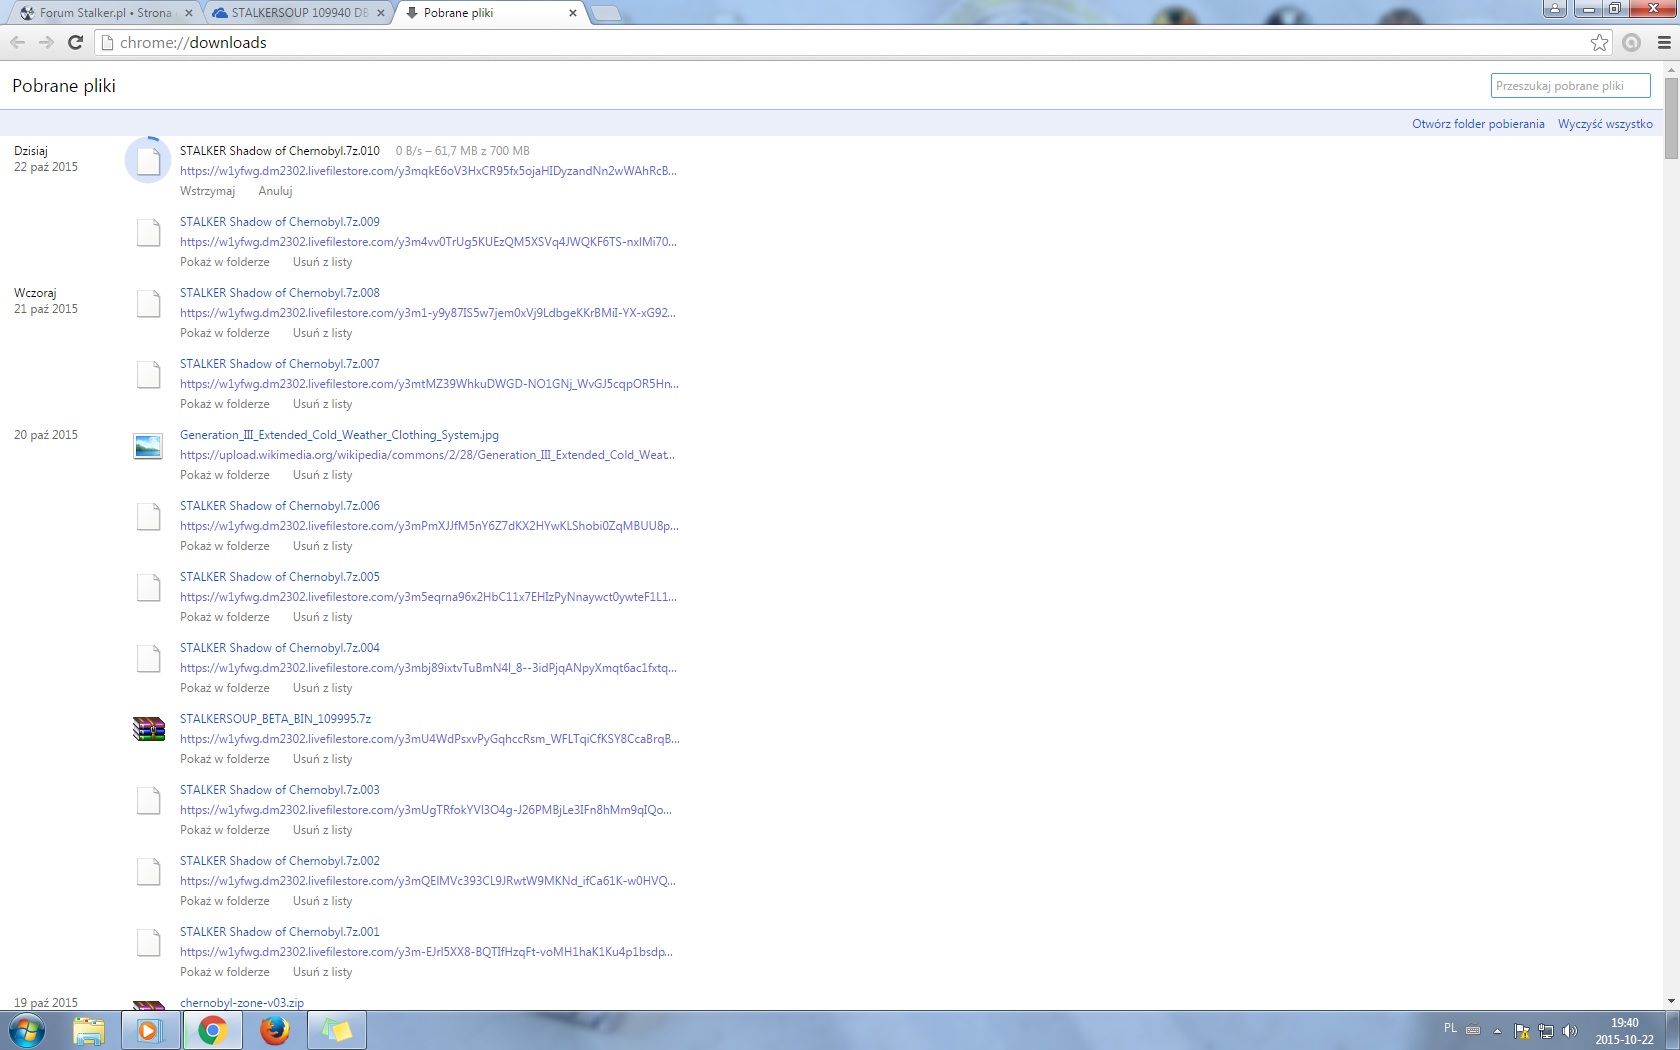The height and width of the screenshot is (1050, 1680).
Task: Remove 7z.005 from the list
Action: pos(322,617)
